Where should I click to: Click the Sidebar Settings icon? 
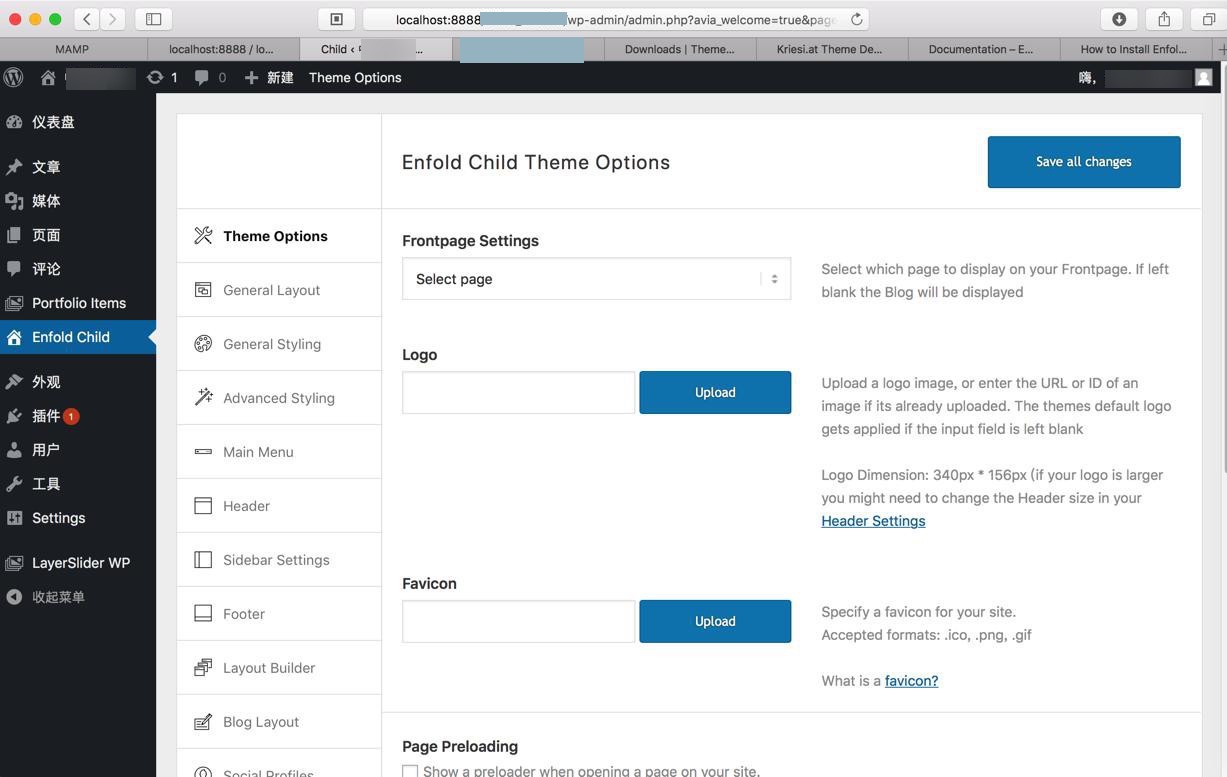(x=203, y=560)
